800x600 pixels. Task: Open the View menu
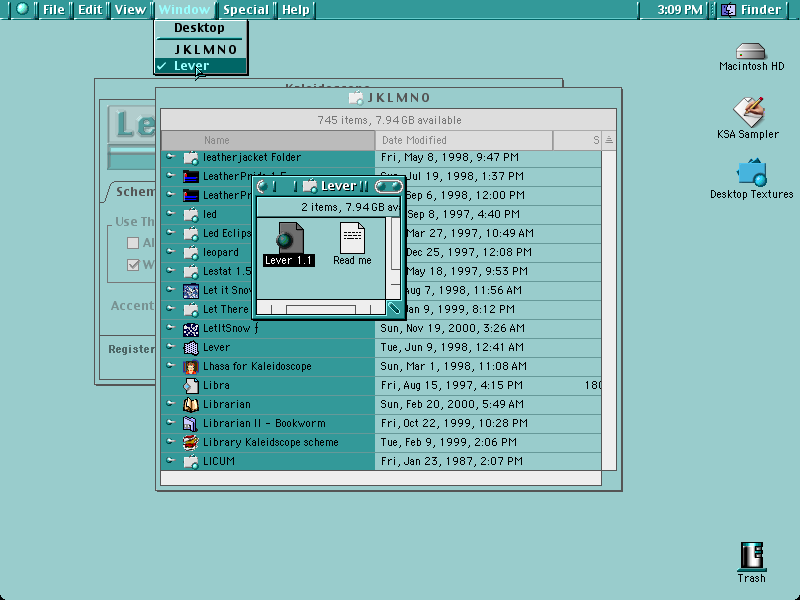coord(130,10)
